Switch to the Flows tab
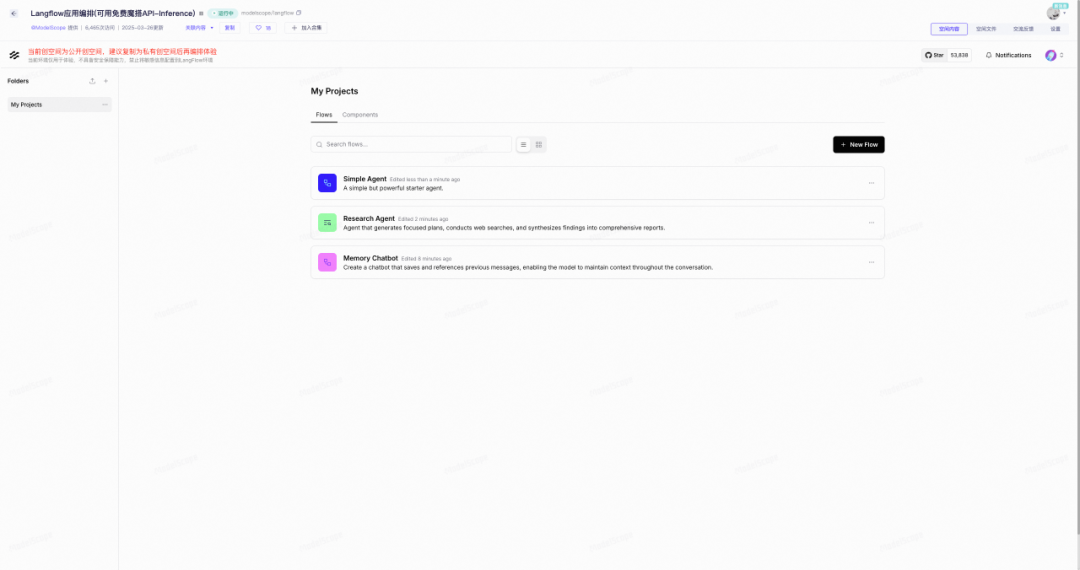1080x570 pixels. click(324, 115)
